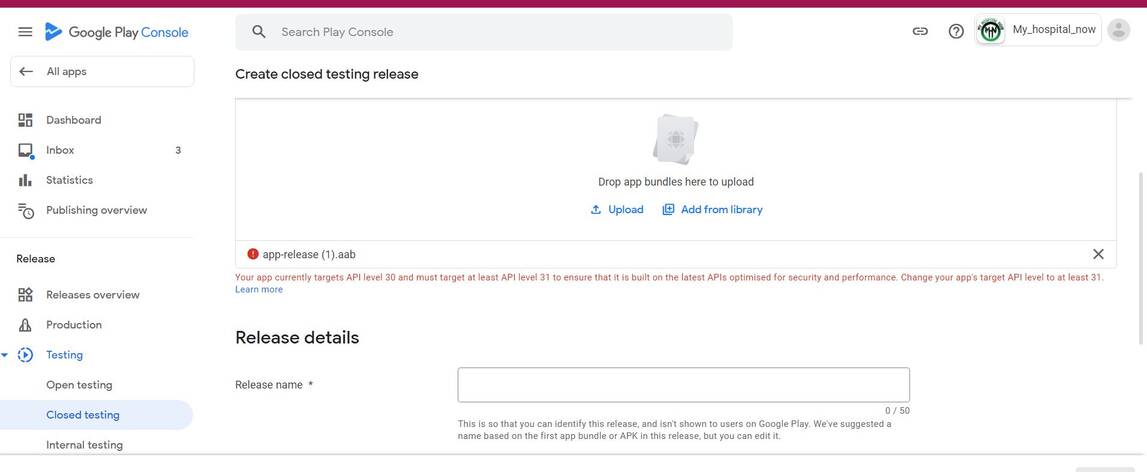Click the red error icon beside app-release
1147x472 pixels.
tap(253, 254)
